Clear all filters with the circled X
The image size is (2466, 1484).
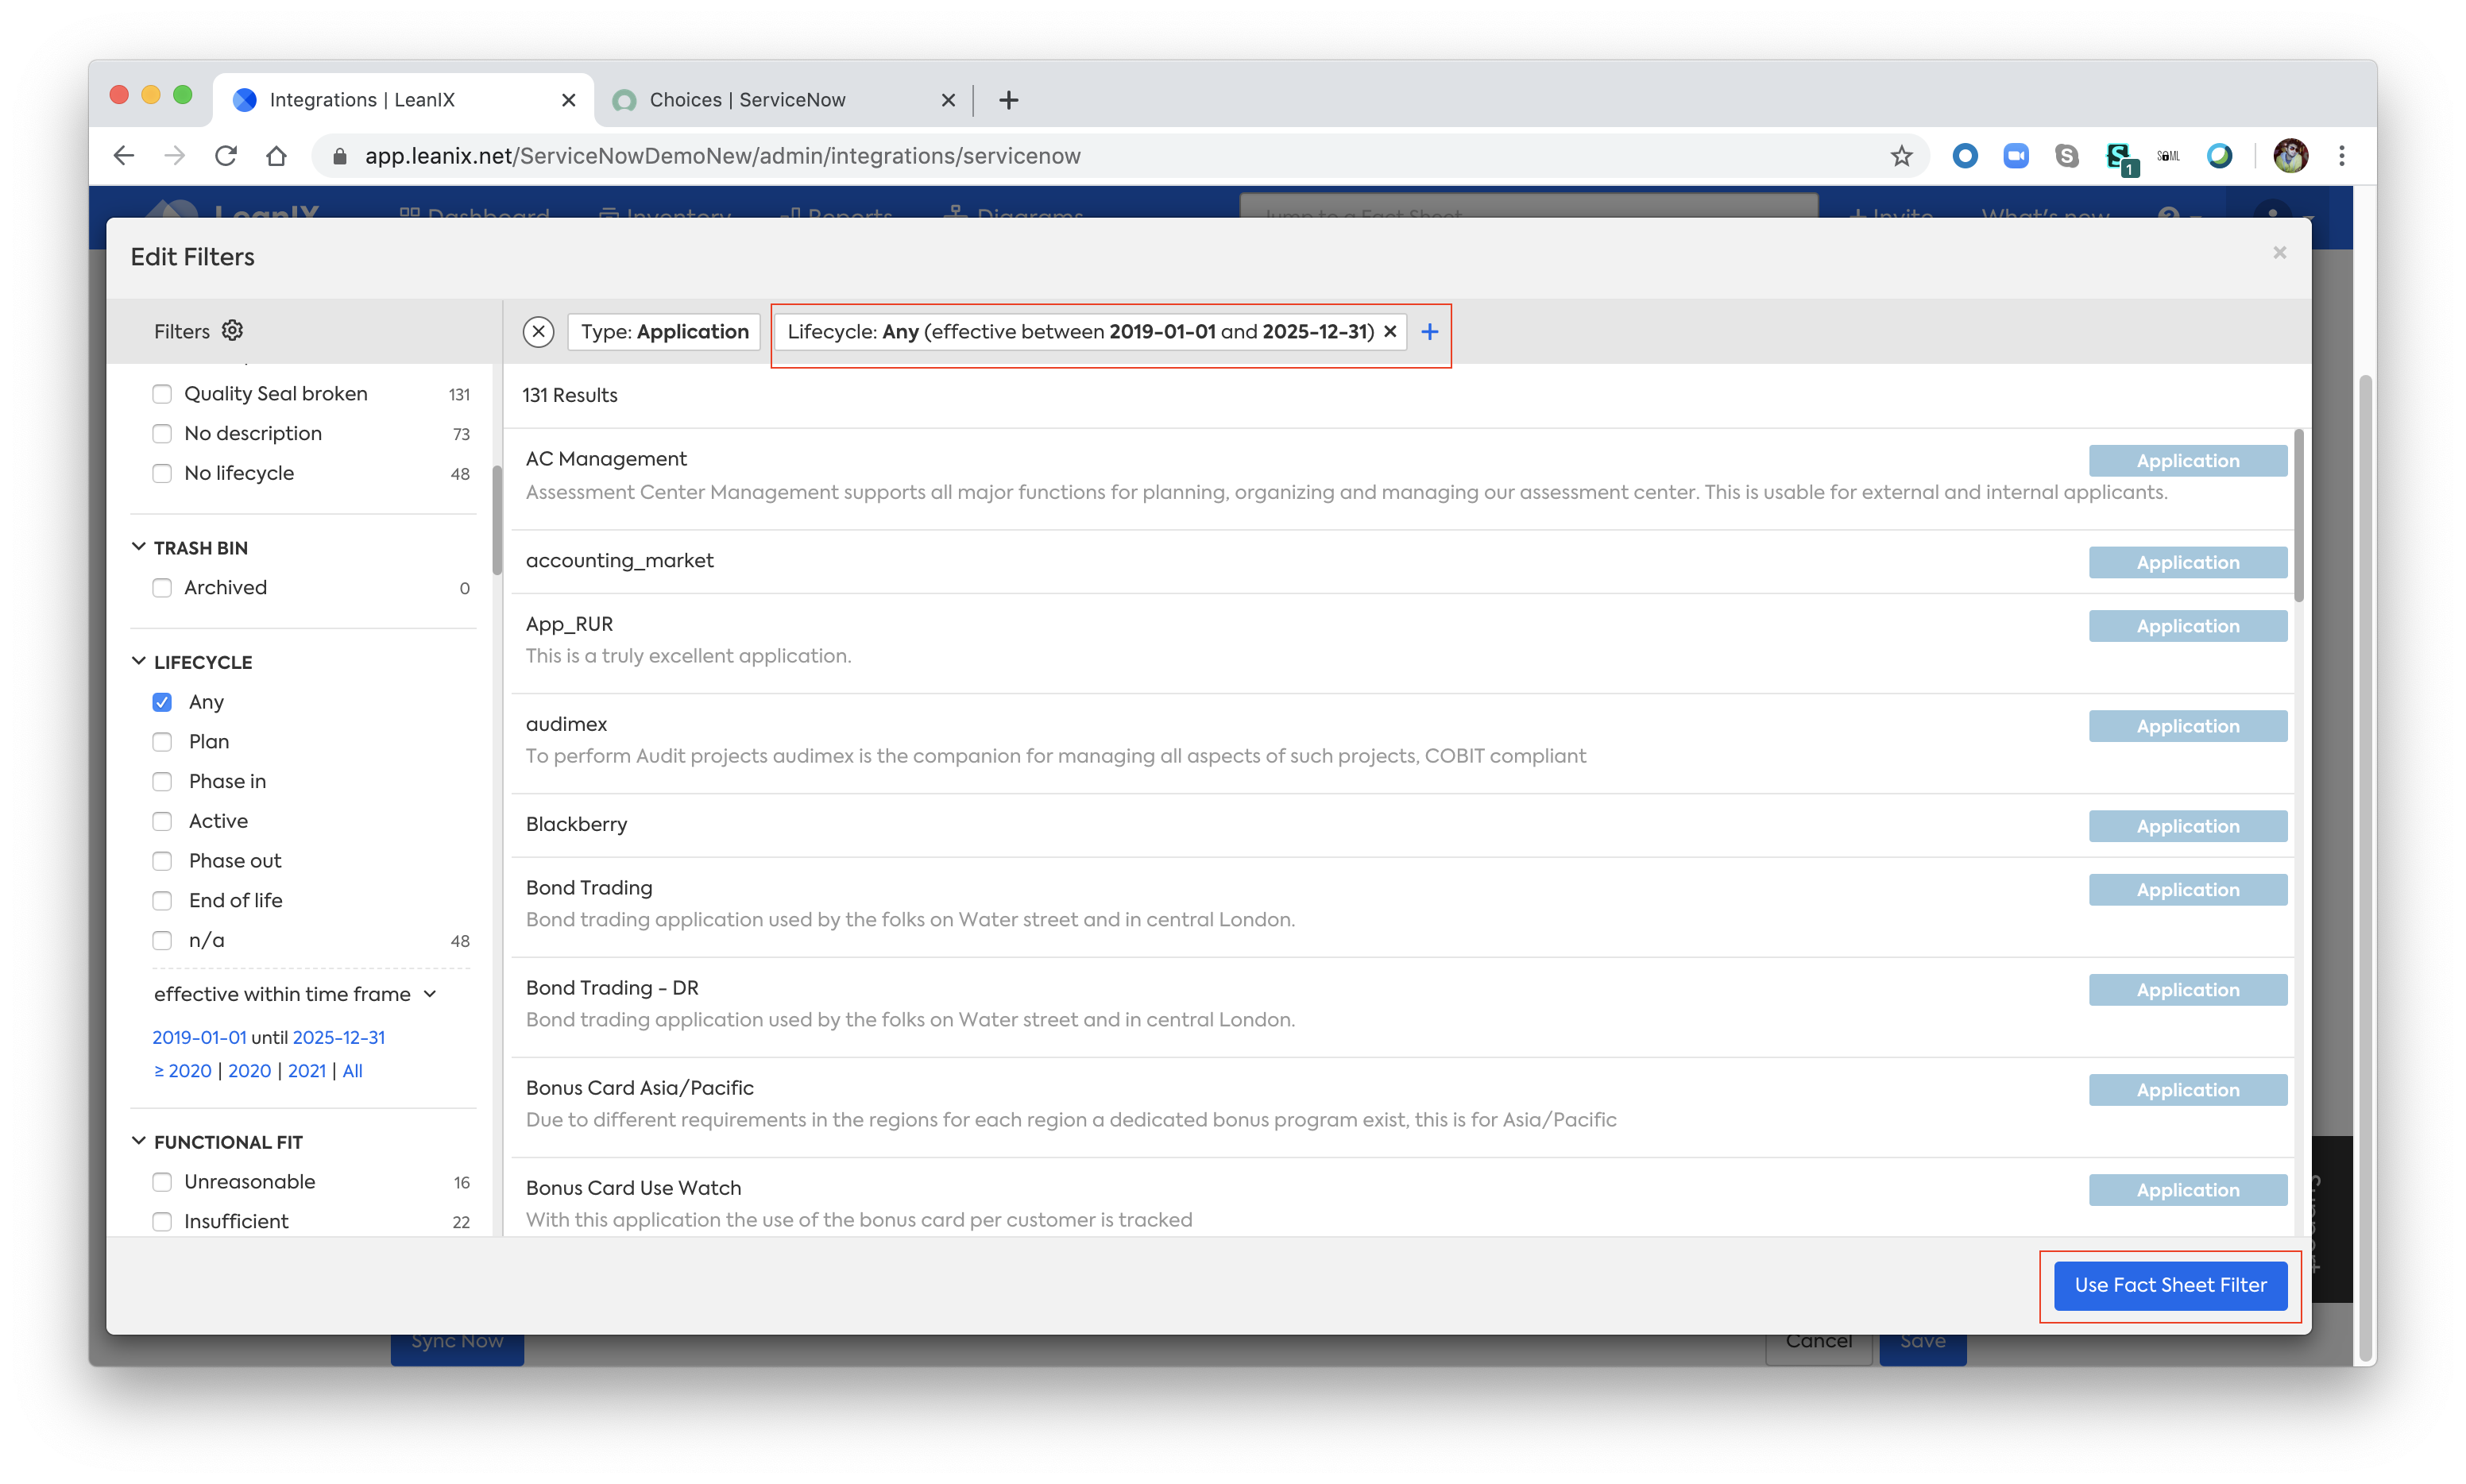[539, 332]
